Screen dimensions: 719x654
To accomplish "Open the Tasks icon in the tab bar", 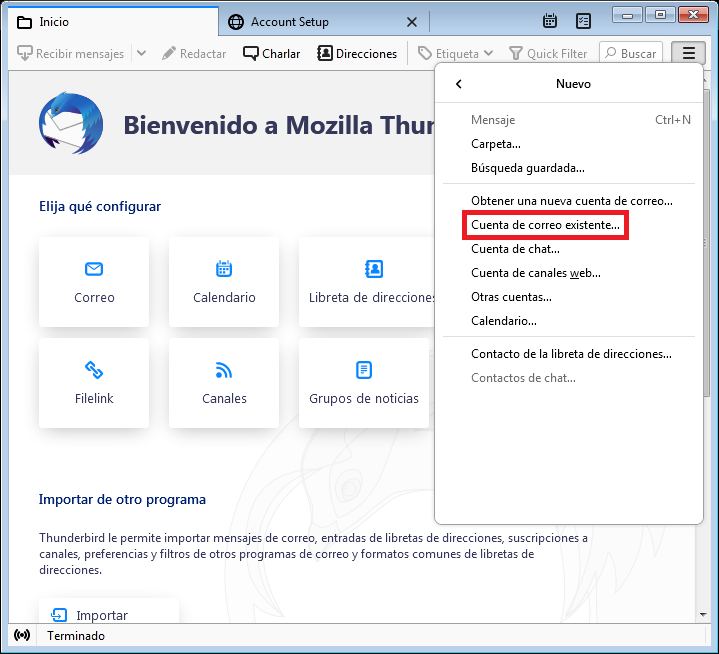I will 583,21.
